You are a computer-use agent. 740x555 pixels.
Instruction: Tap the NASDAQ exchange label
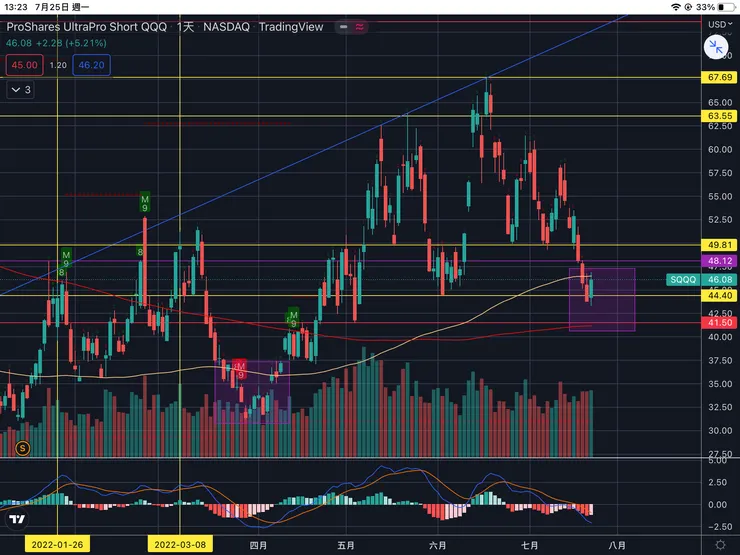(227, 27)
